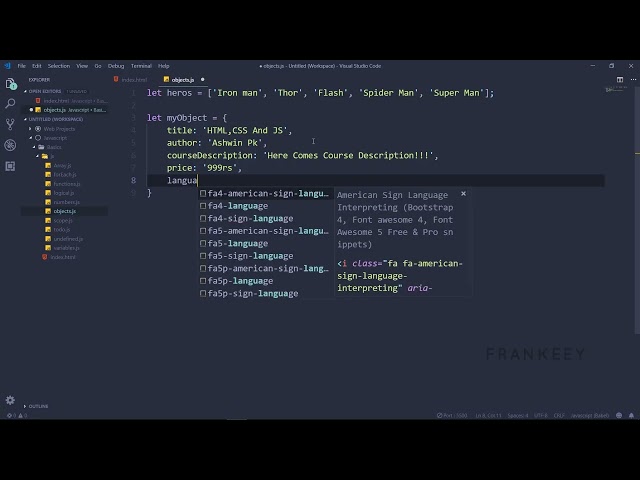Image resolution: width=640 pixels, height=480 pixels.
Task: Click the Web Projects folder icon
Action: tap(38, 129)
